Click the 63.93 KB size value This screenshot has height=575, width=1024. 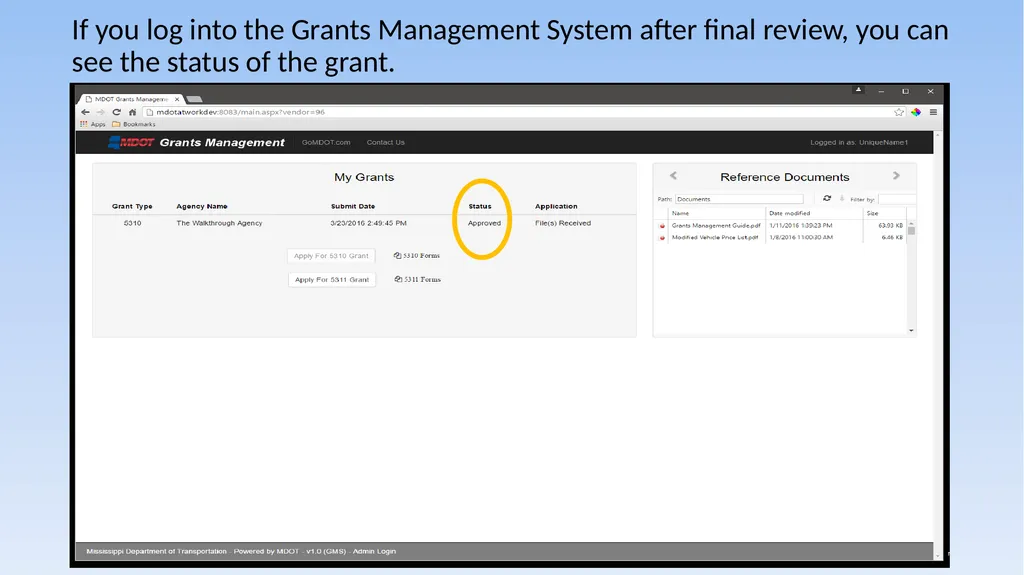(x=891, y=225)
